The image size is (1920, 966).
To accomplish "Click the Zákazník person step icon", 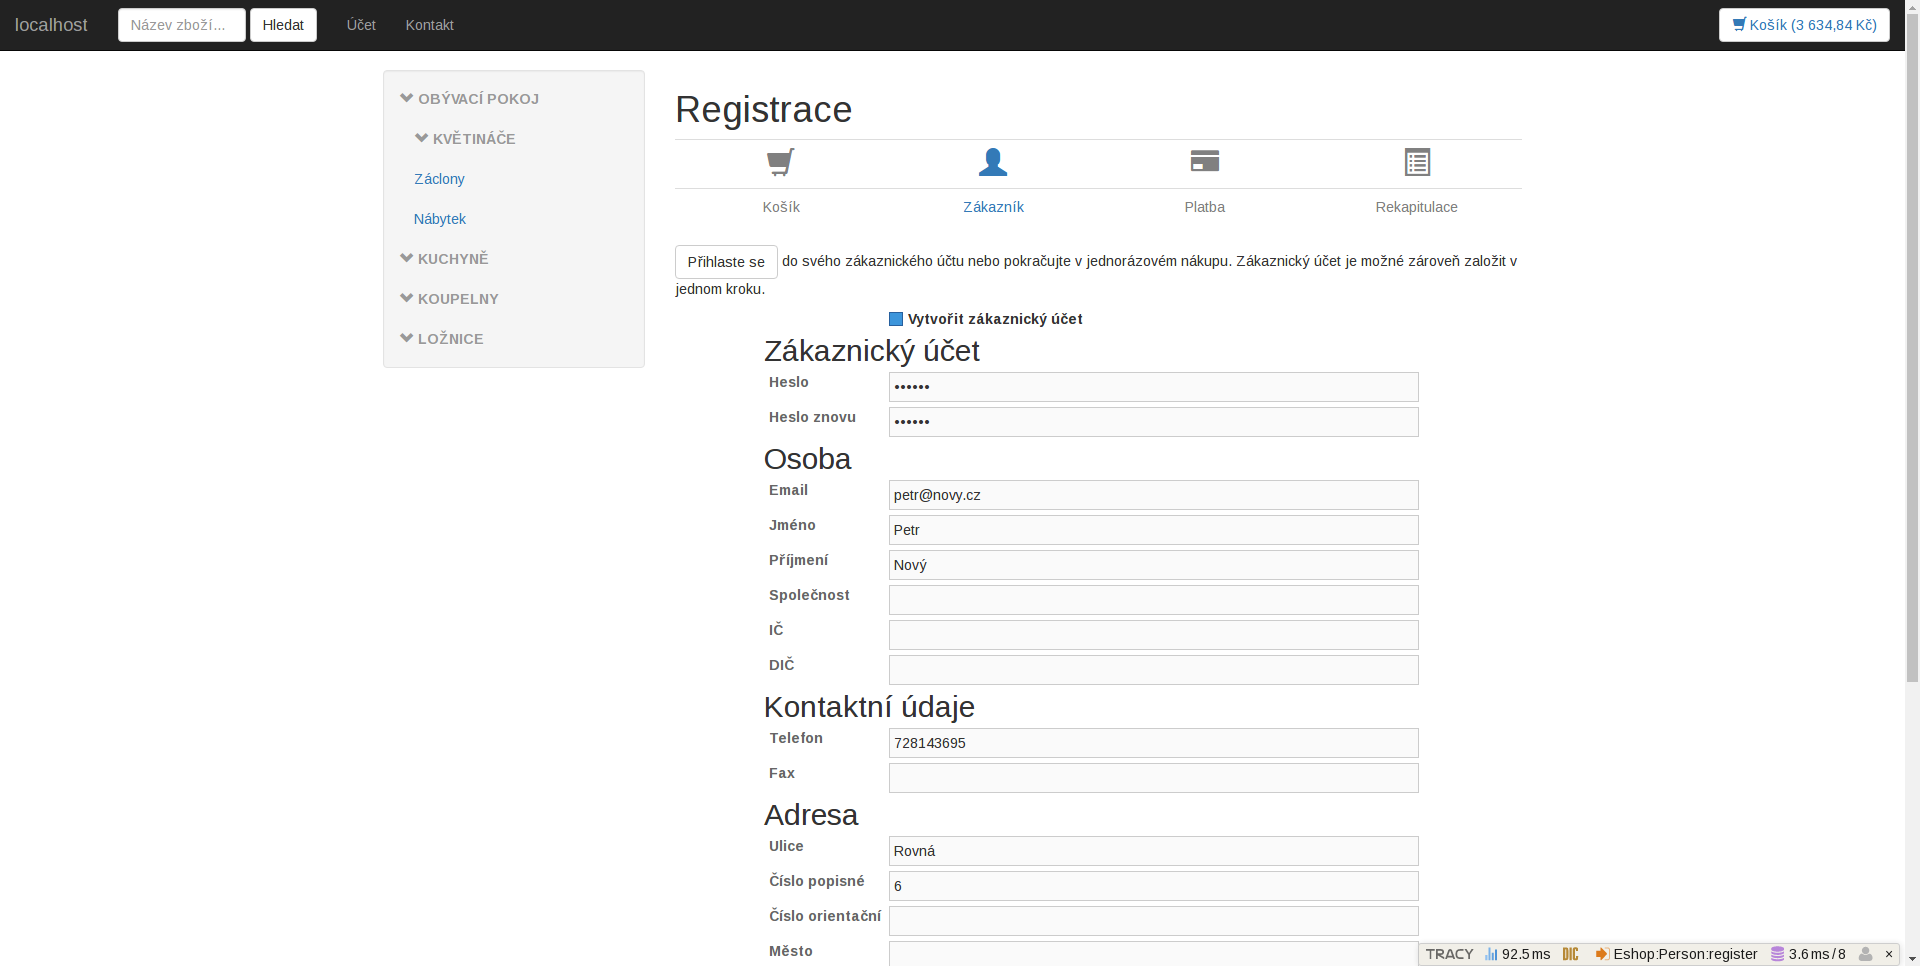I will point(992,162).
